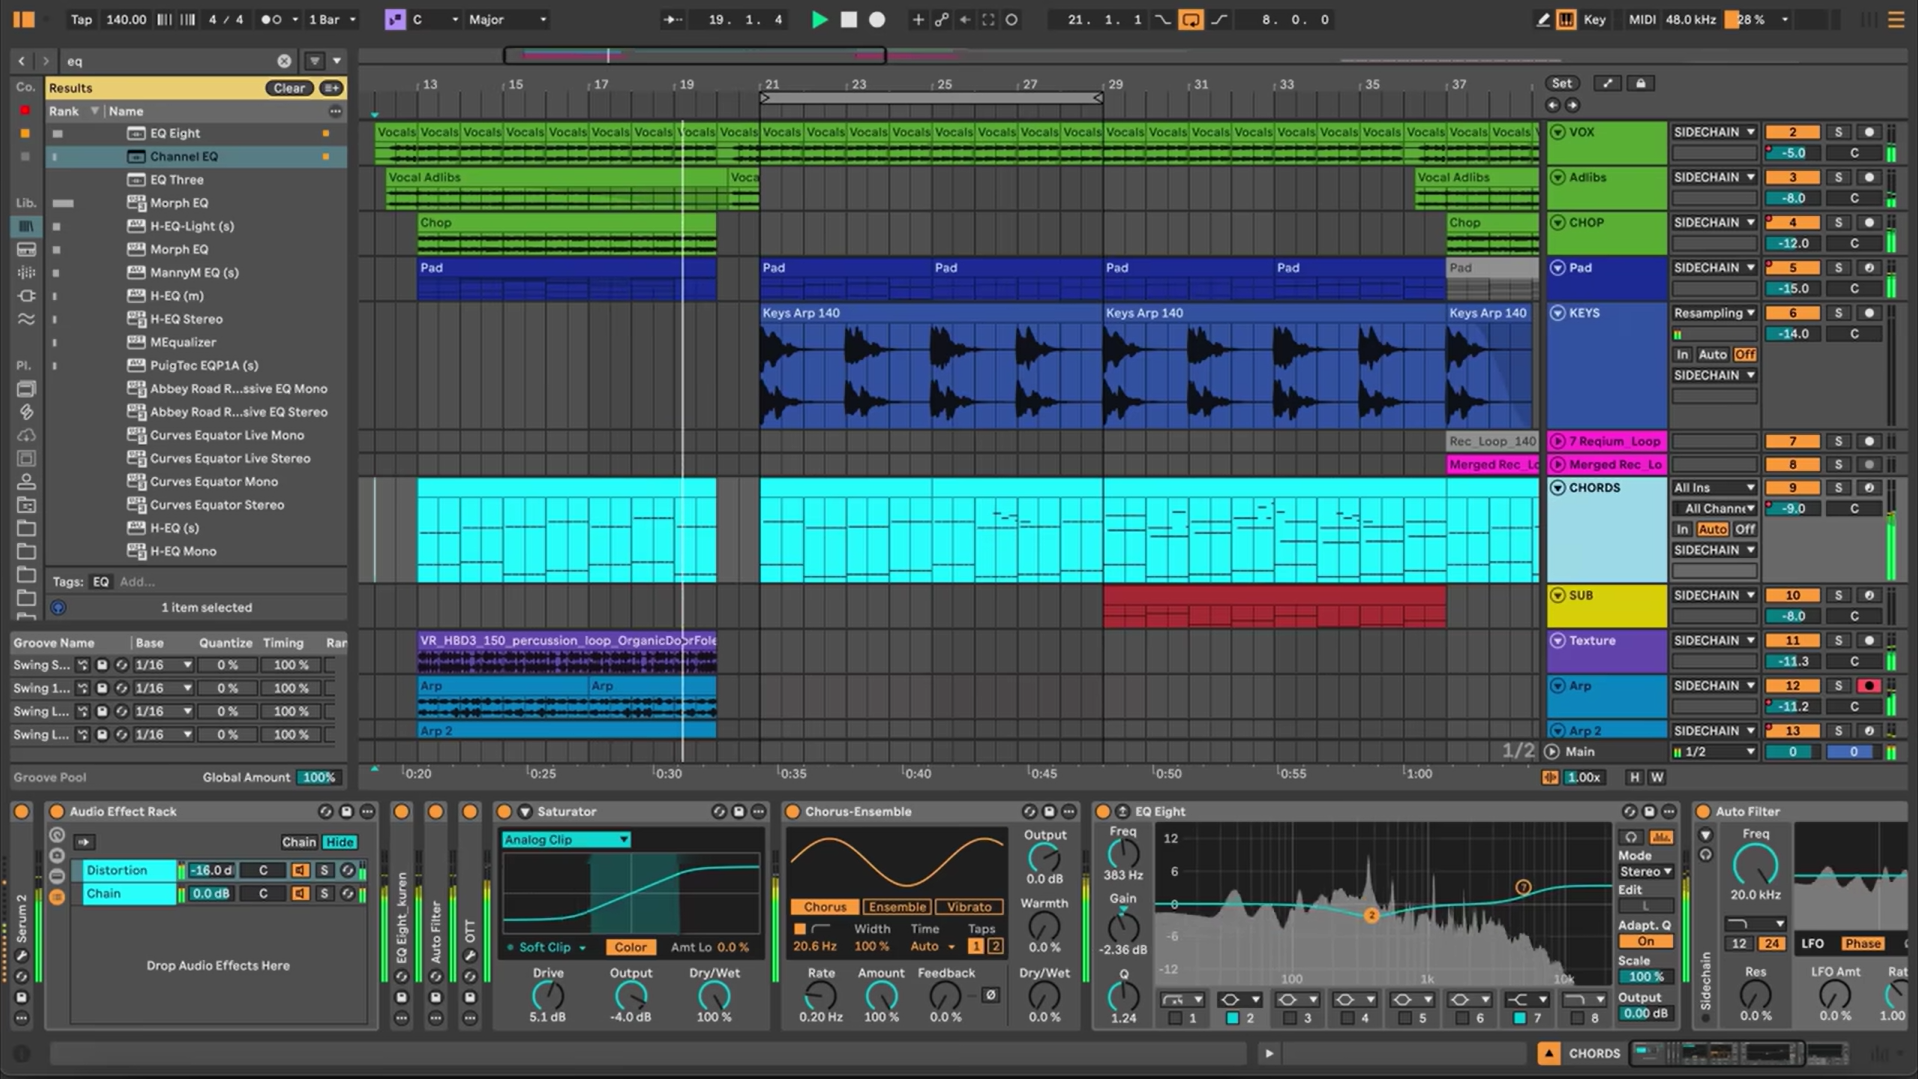
Task: Disarm the Arp track record button
Action: click(x=1868, y=686)
